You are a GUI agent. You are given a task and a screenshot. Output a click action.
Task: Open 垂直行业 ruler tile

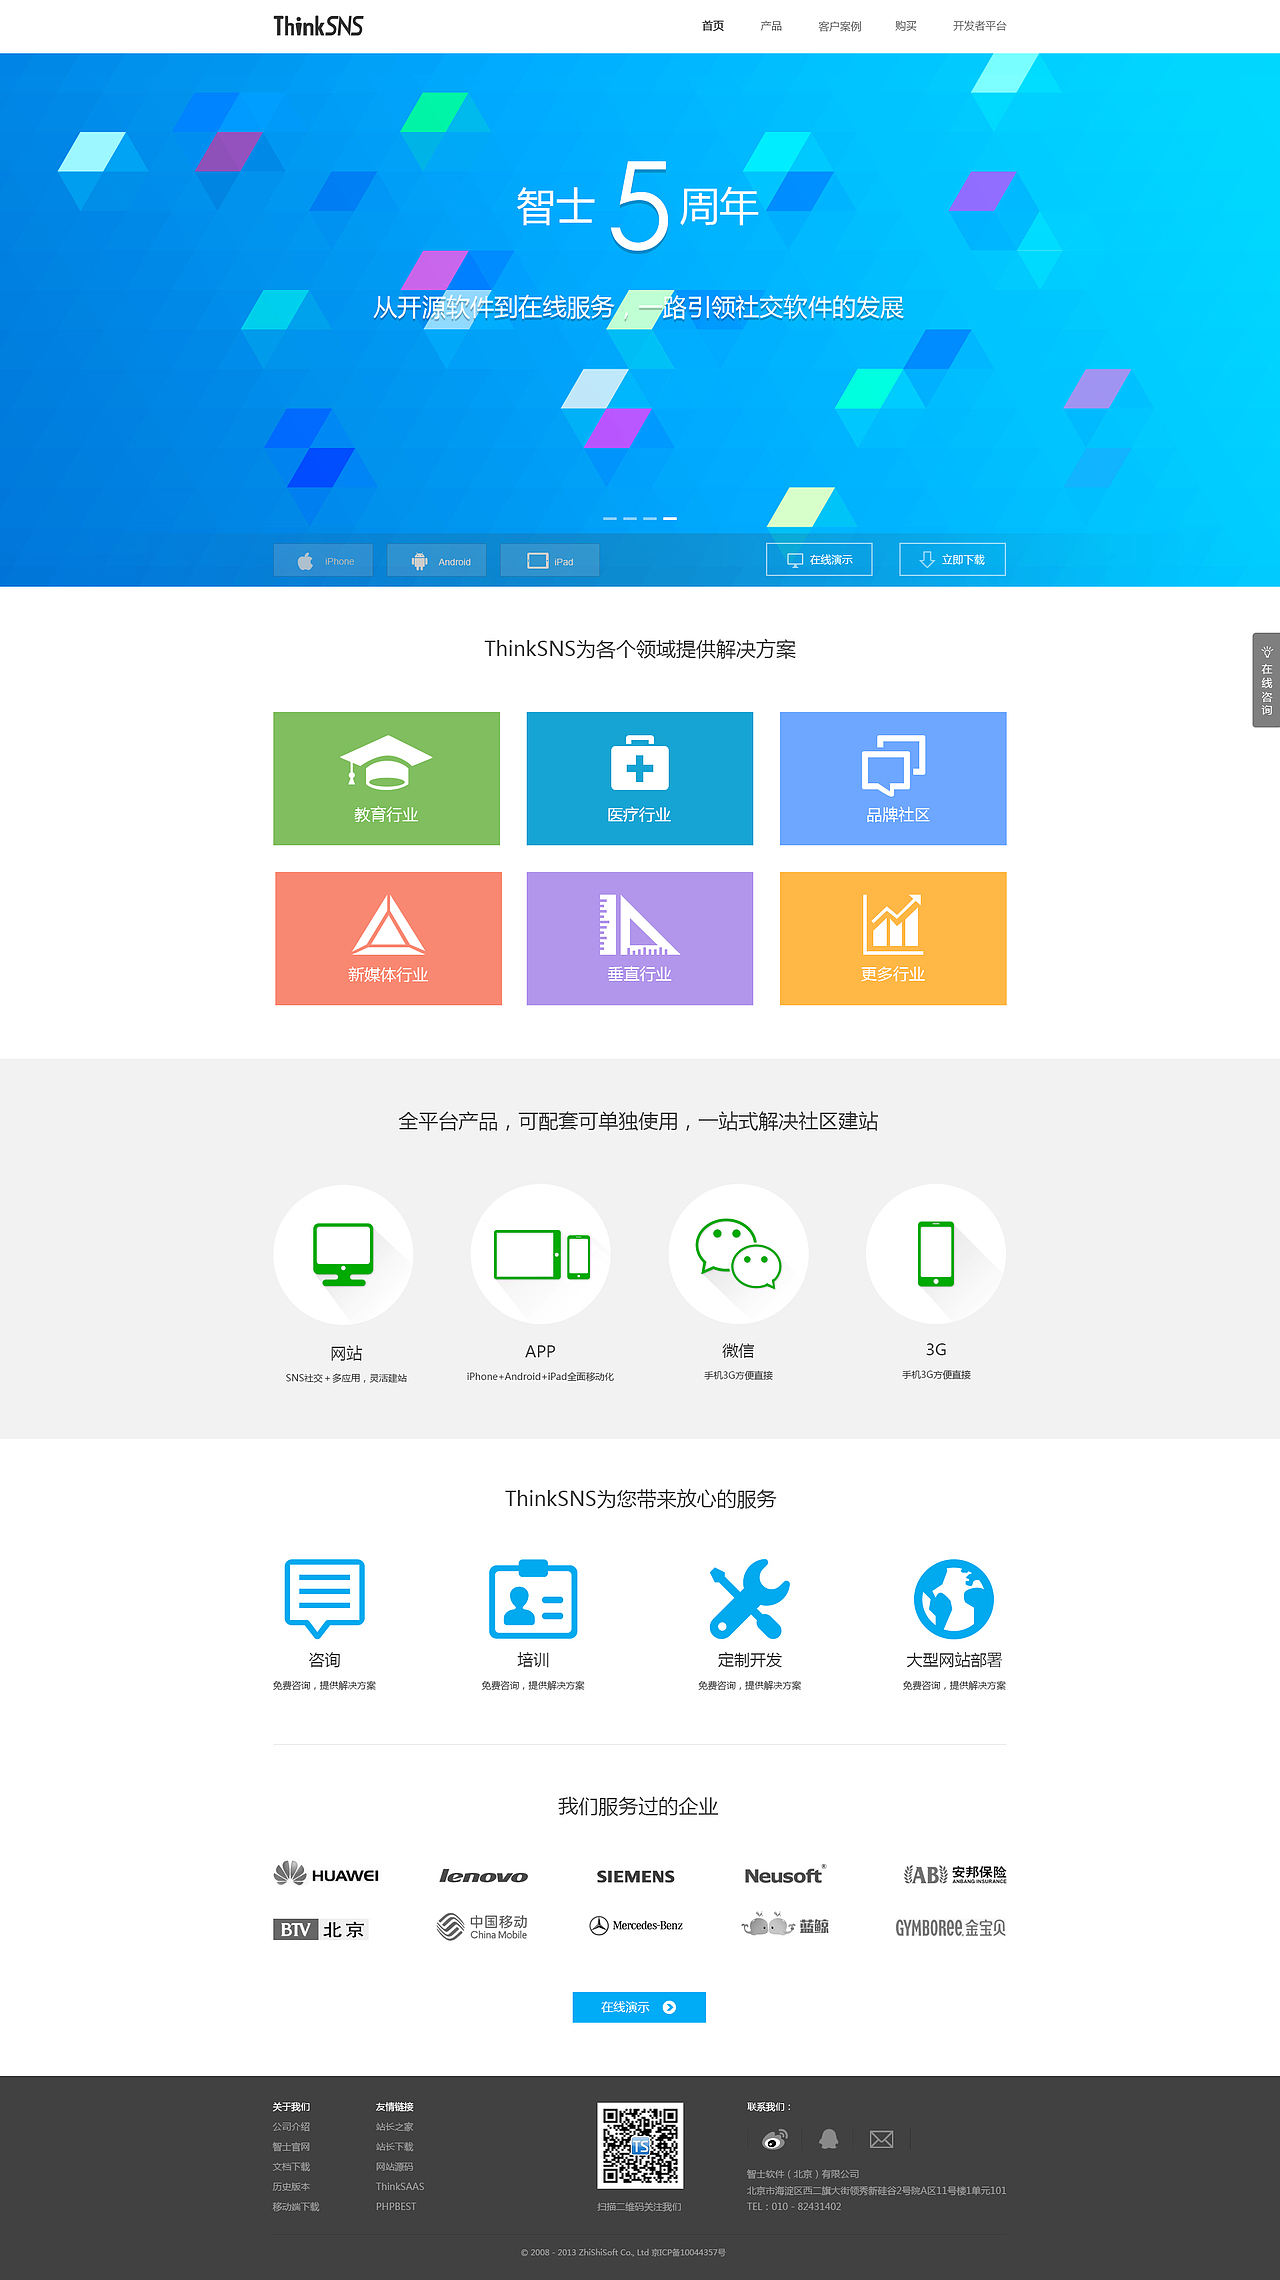point(640,938)
